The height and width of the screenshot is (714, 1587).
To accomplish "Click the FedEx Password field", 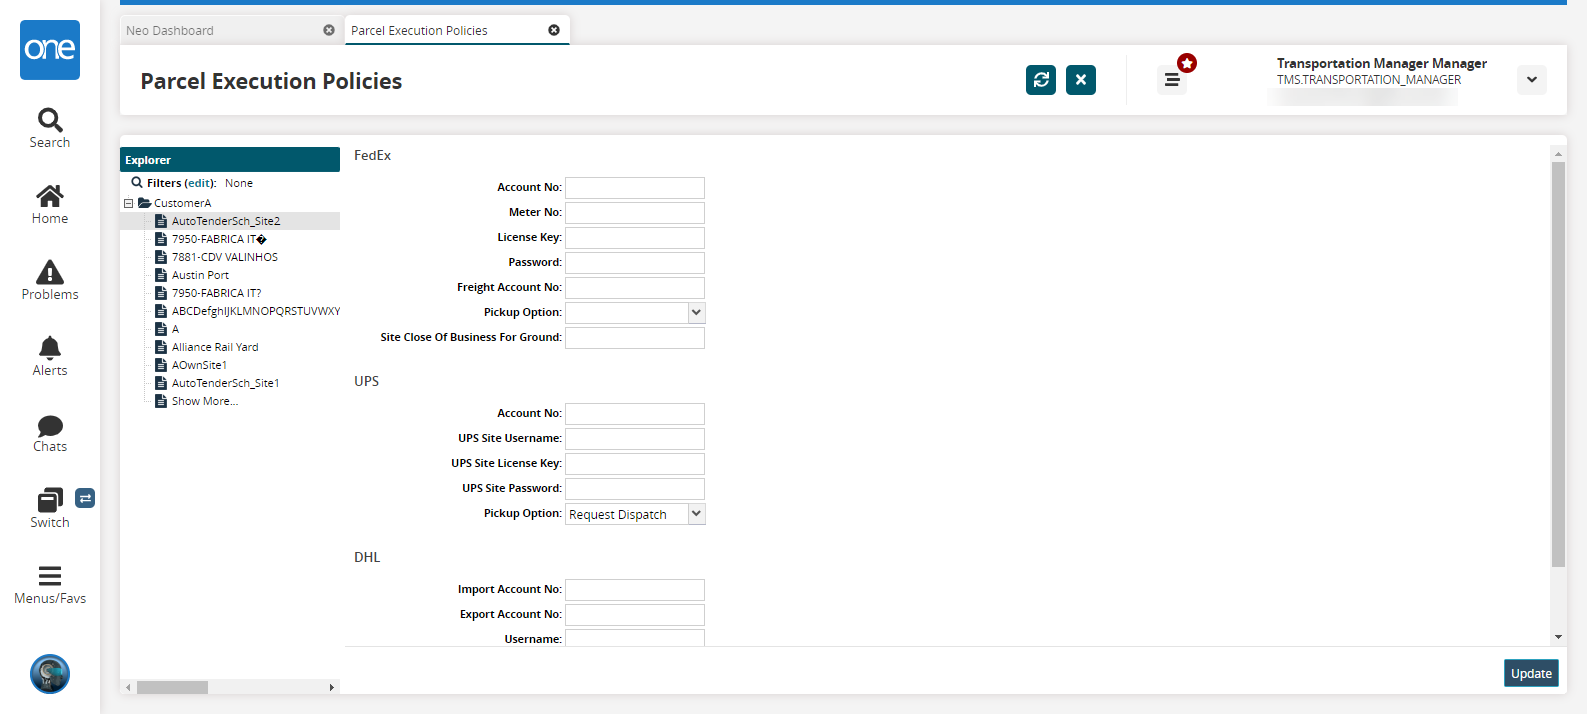I will [x=635, y=263].
